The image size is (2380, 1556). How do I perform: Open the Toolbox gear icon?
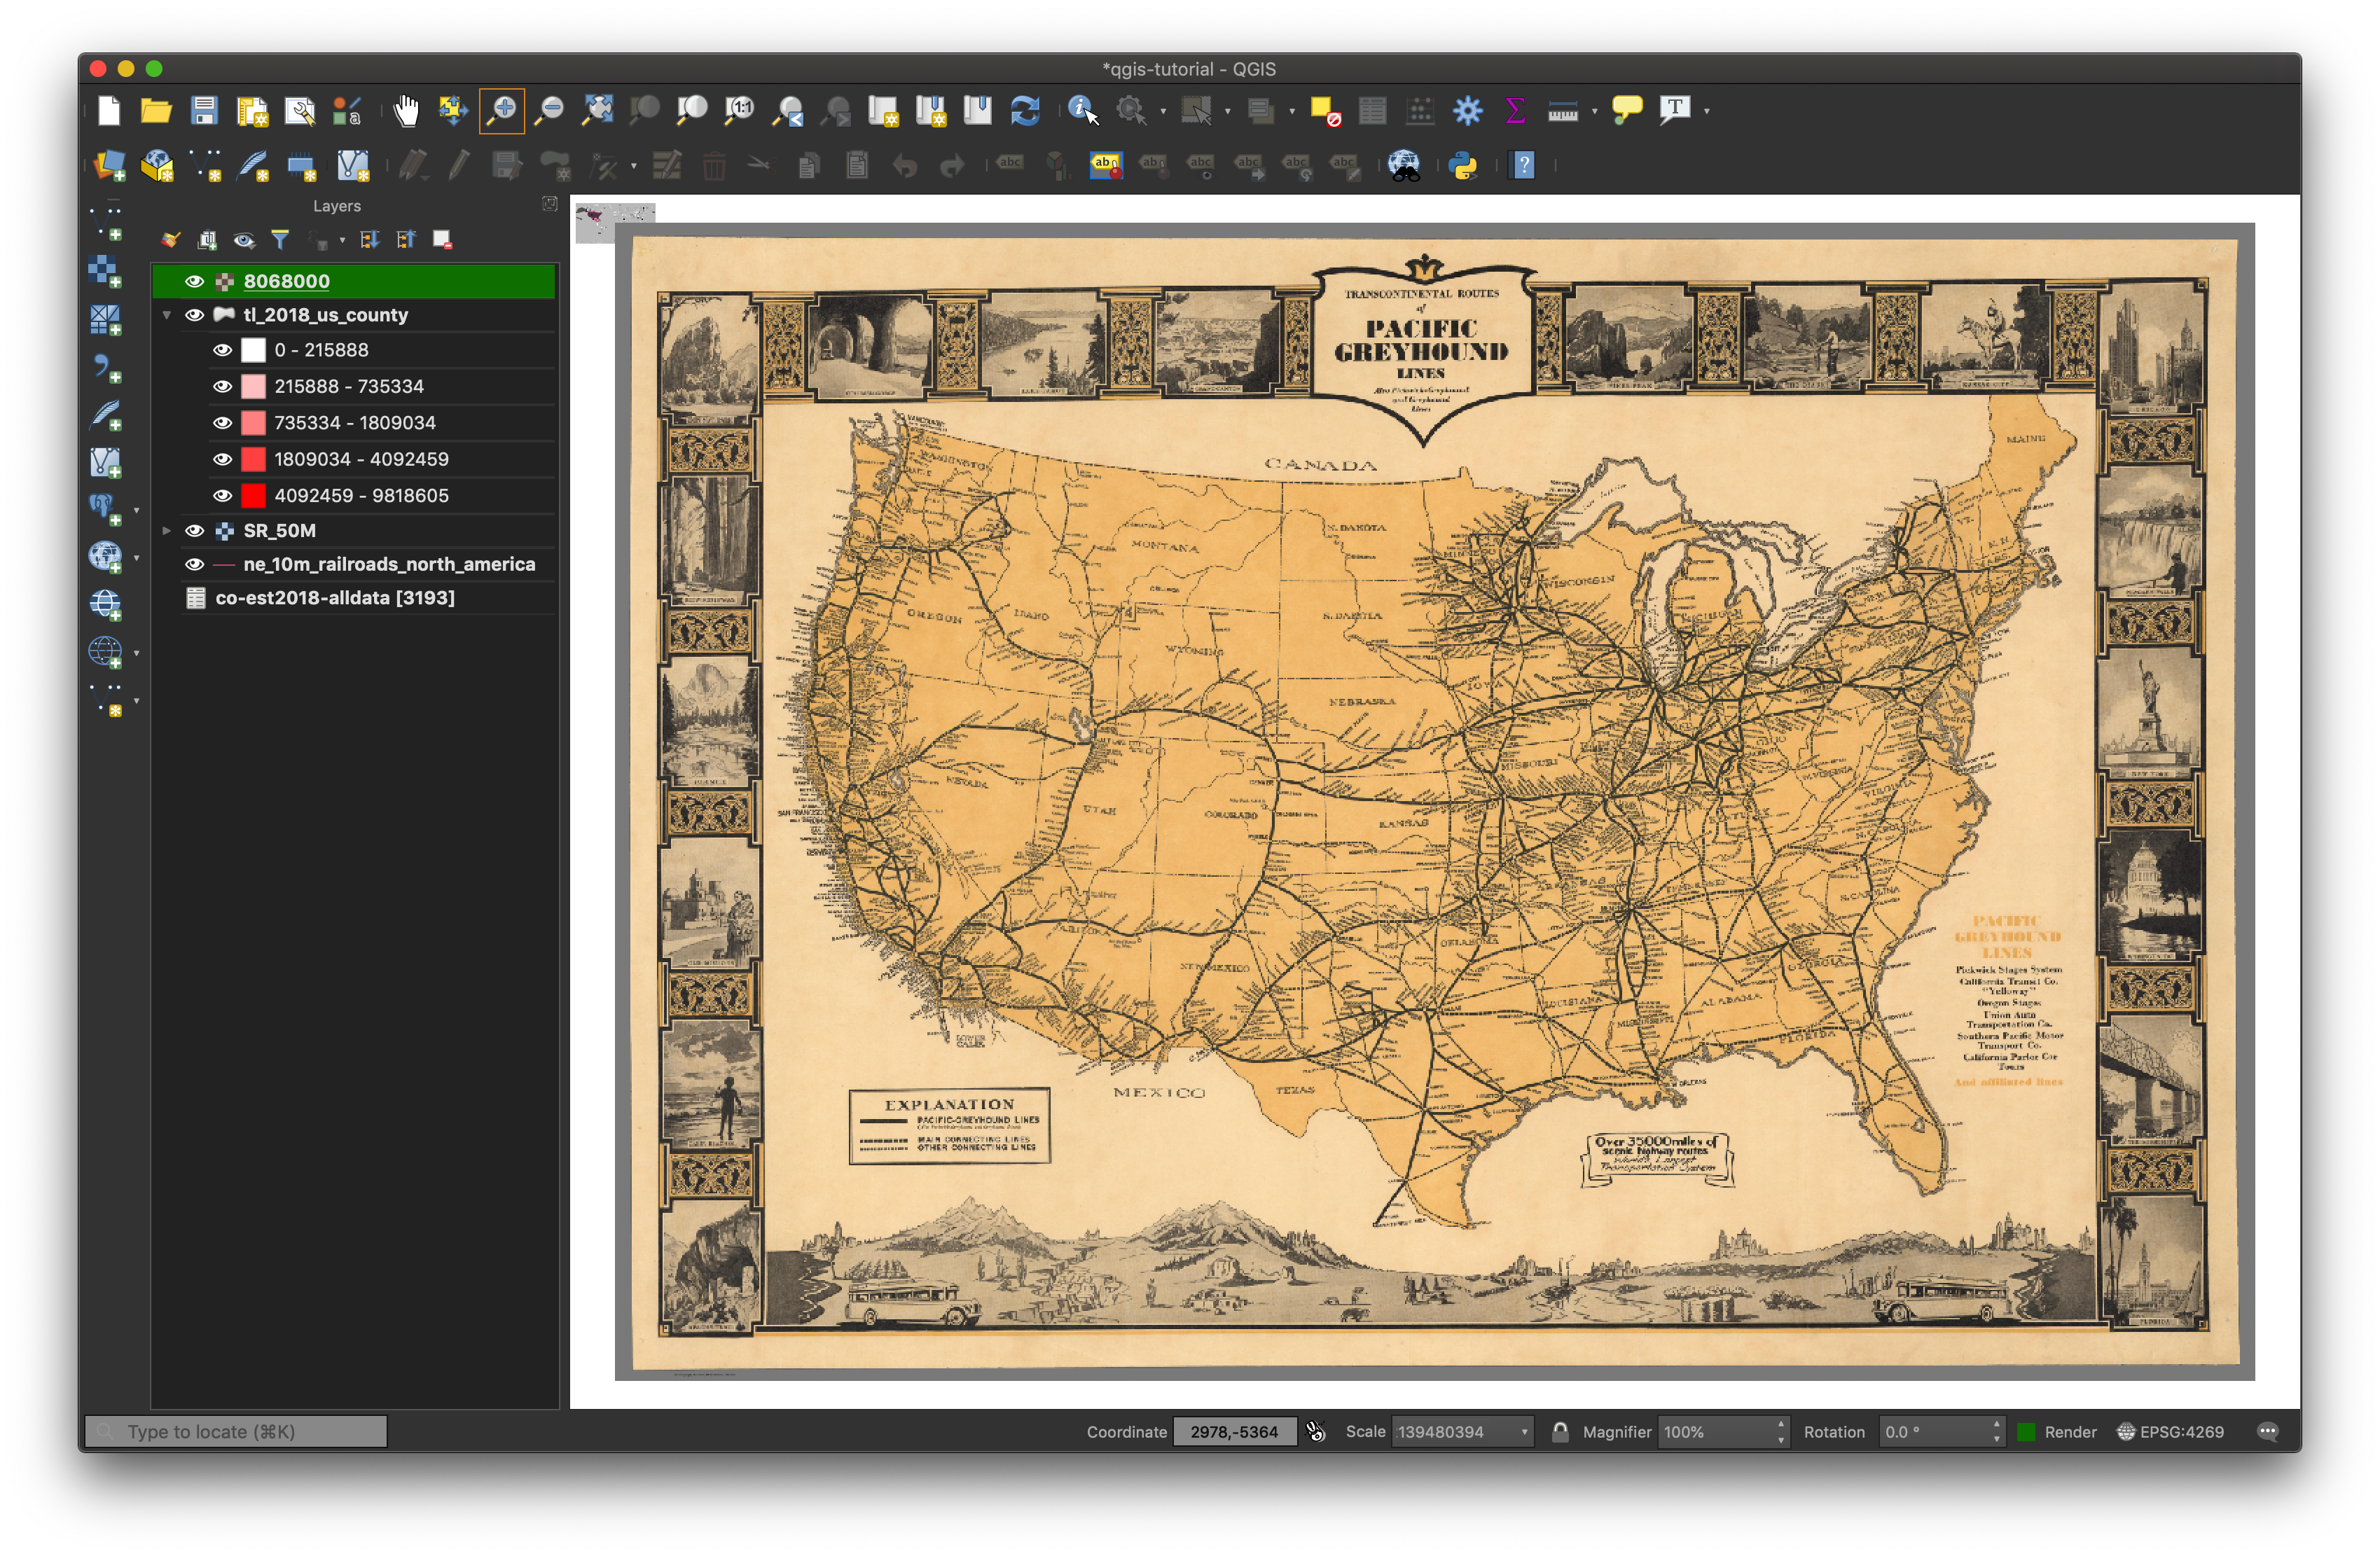click(x=1468, y=110)
